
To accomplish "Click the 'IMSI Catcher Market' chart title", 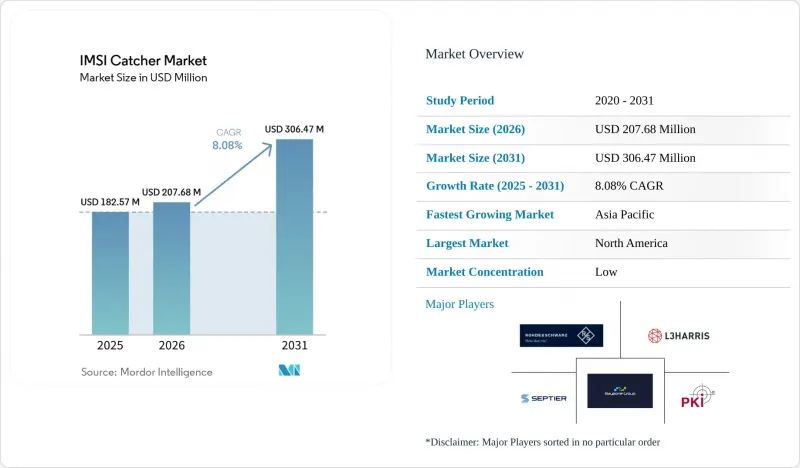I will pos(143,60).
